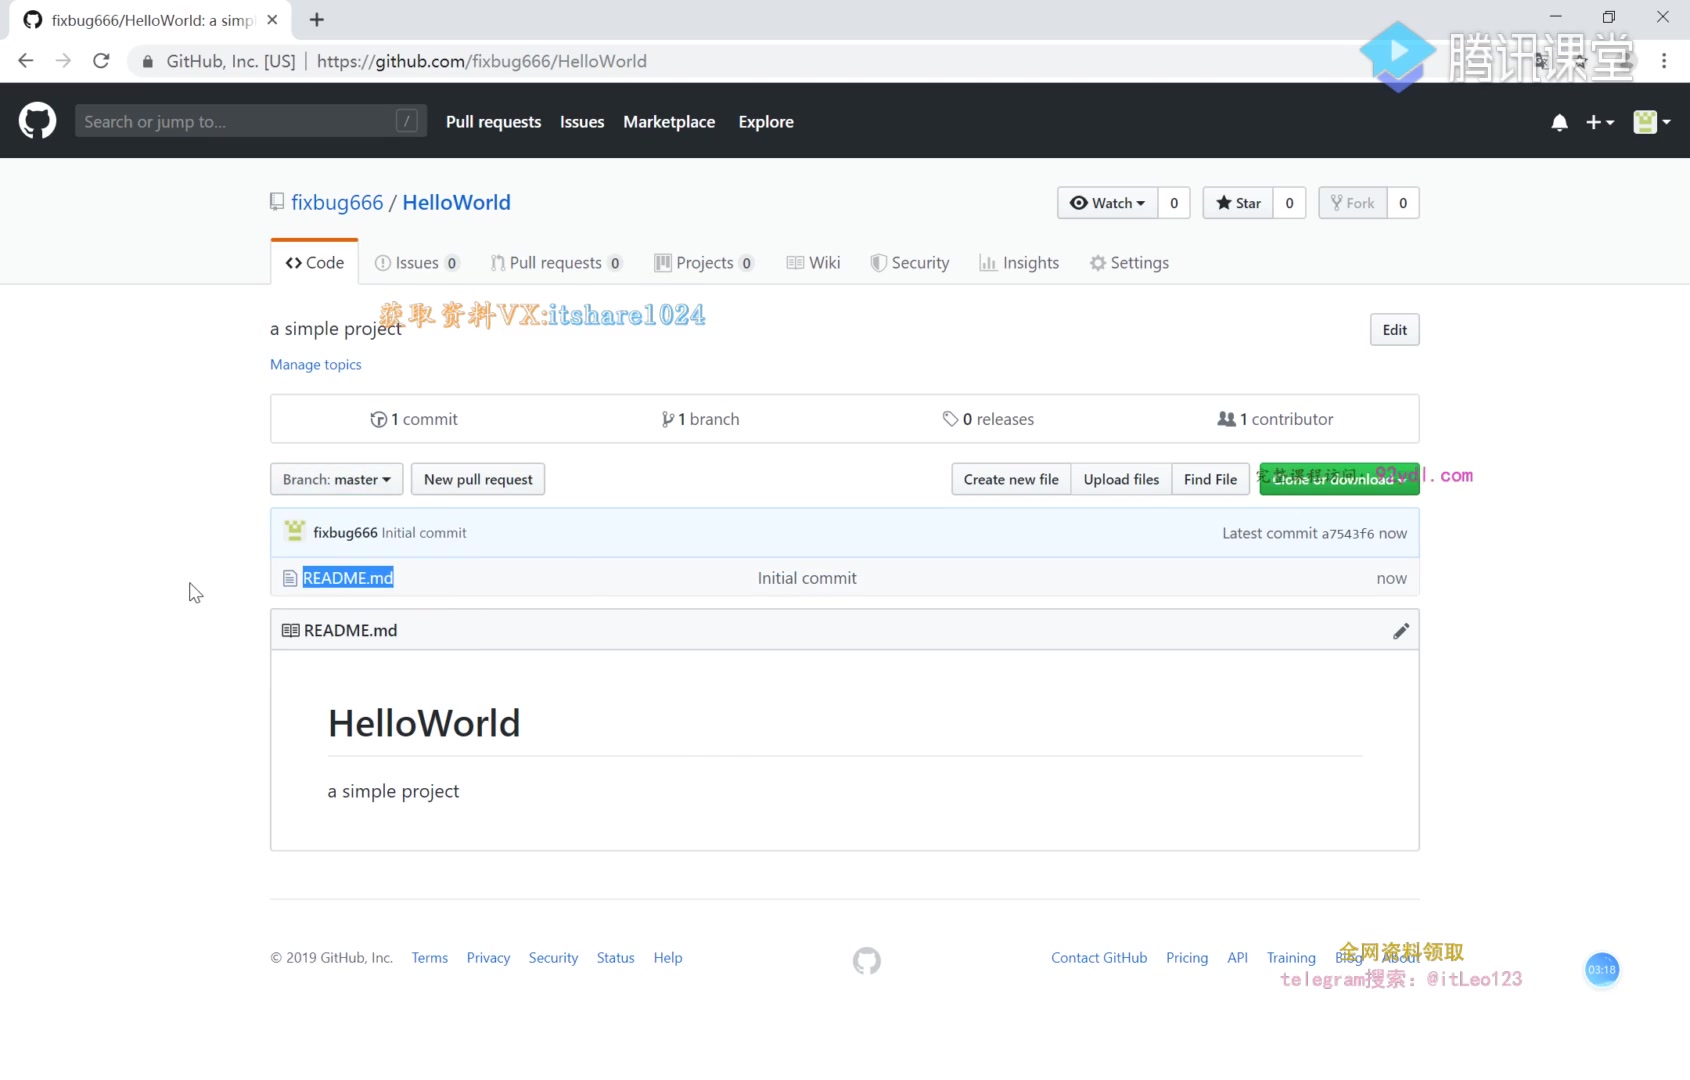This screenshot has width=1690, height=1080.
Task: Open the Wiki tab
Action: [813, 263]
